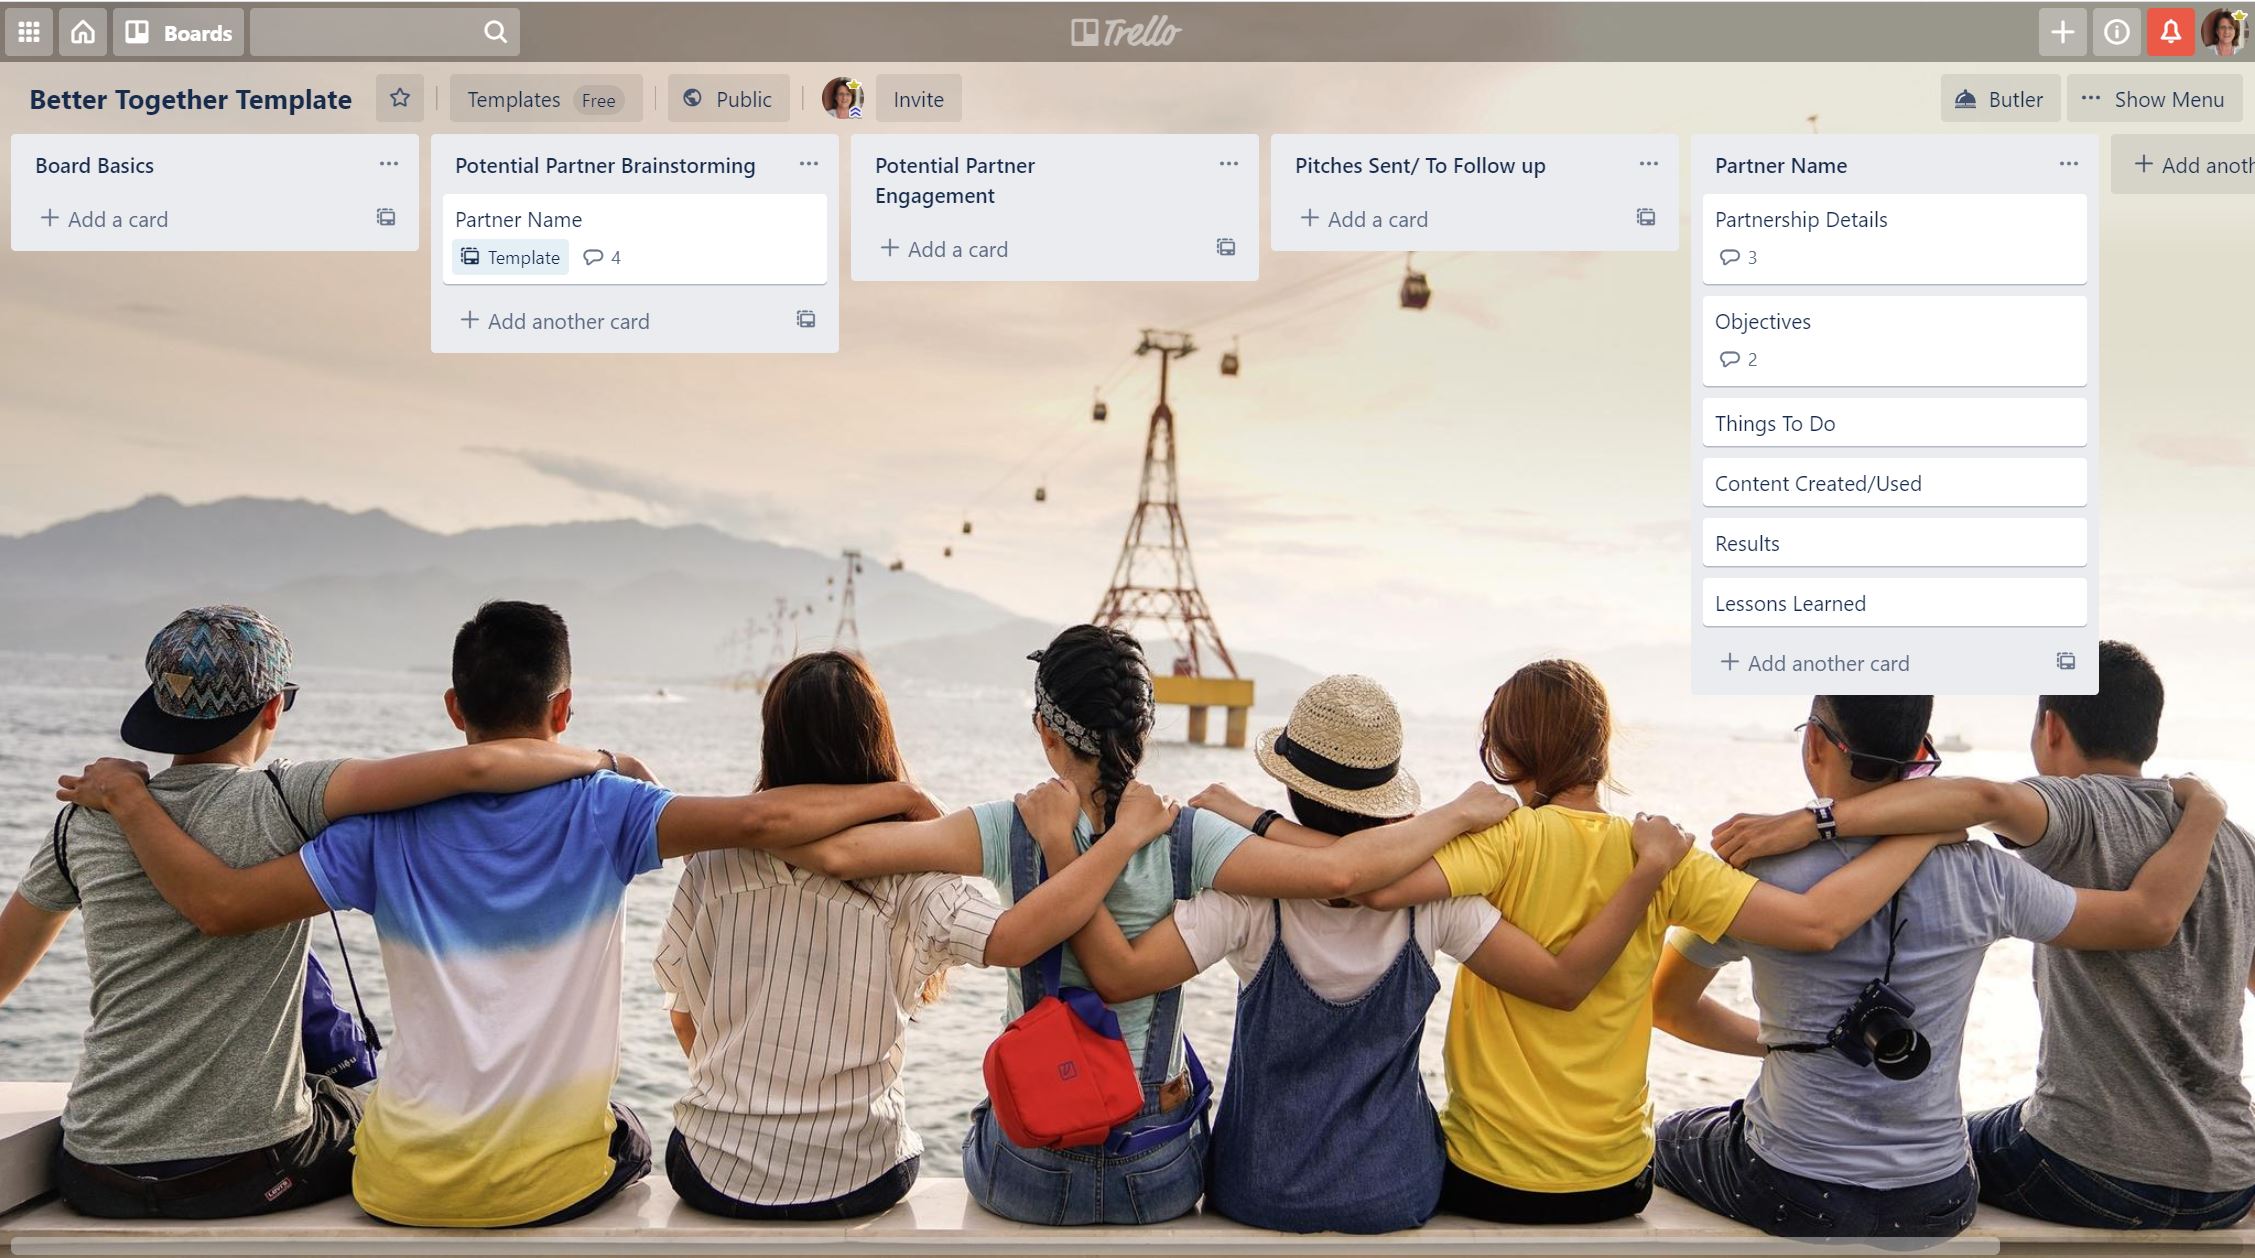Viewport: 2255px width, 1258px height.
Task: Open Butler automation
Action: [x=1999, y=99]
